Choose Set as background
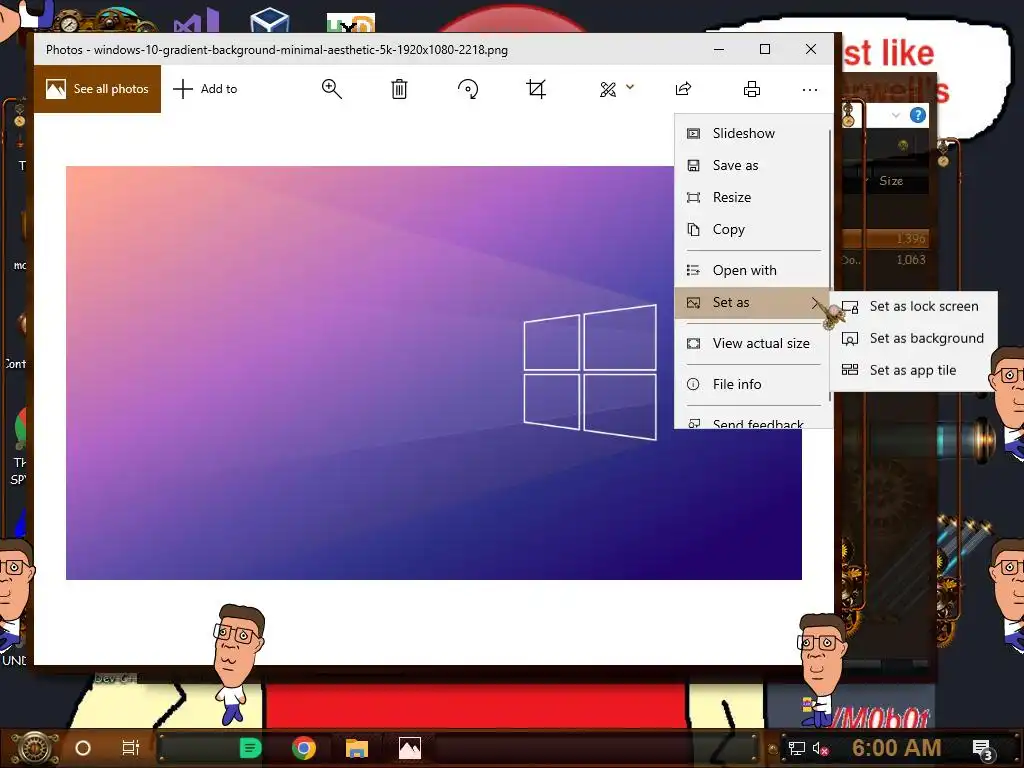This screenshot has height=768, width=1024. pos(913,338)
